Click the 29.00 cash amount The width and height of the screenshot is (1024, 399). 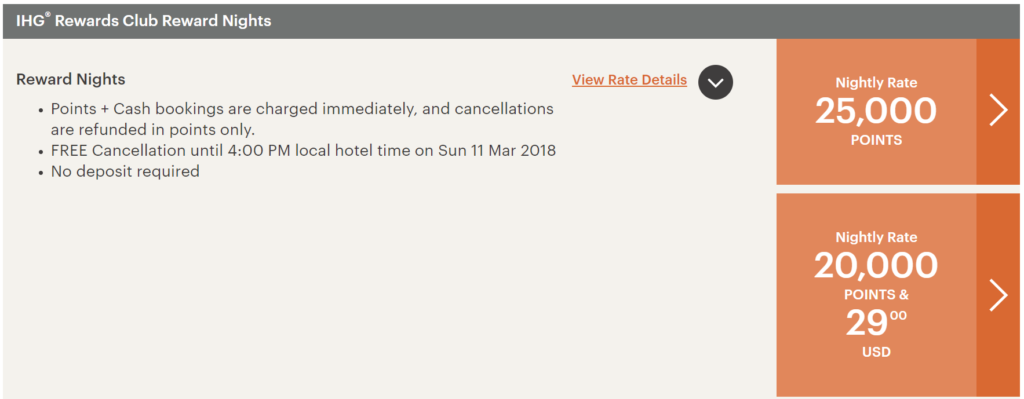(876, 323)
